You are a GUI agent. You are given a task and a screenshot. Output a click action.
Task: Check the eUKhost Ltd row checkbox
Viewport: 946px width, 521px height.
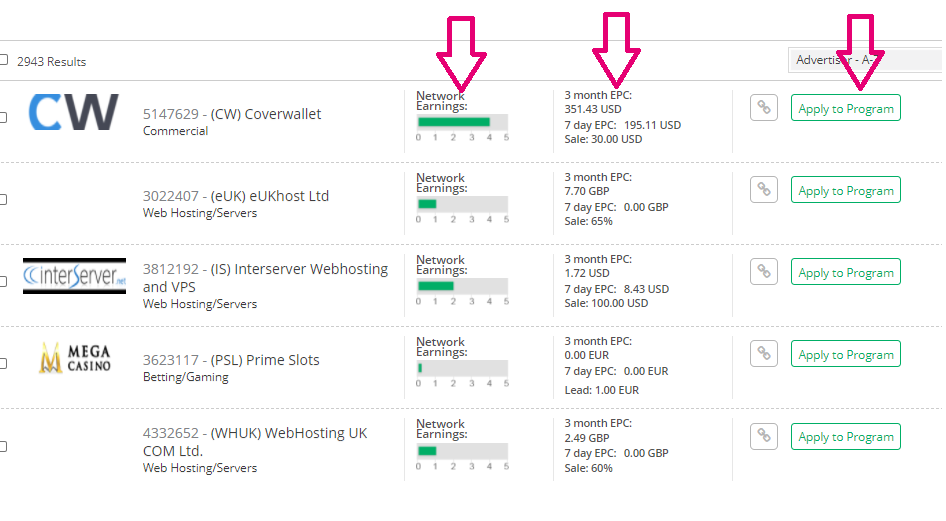pyautogui.click(x=3, y=199)
